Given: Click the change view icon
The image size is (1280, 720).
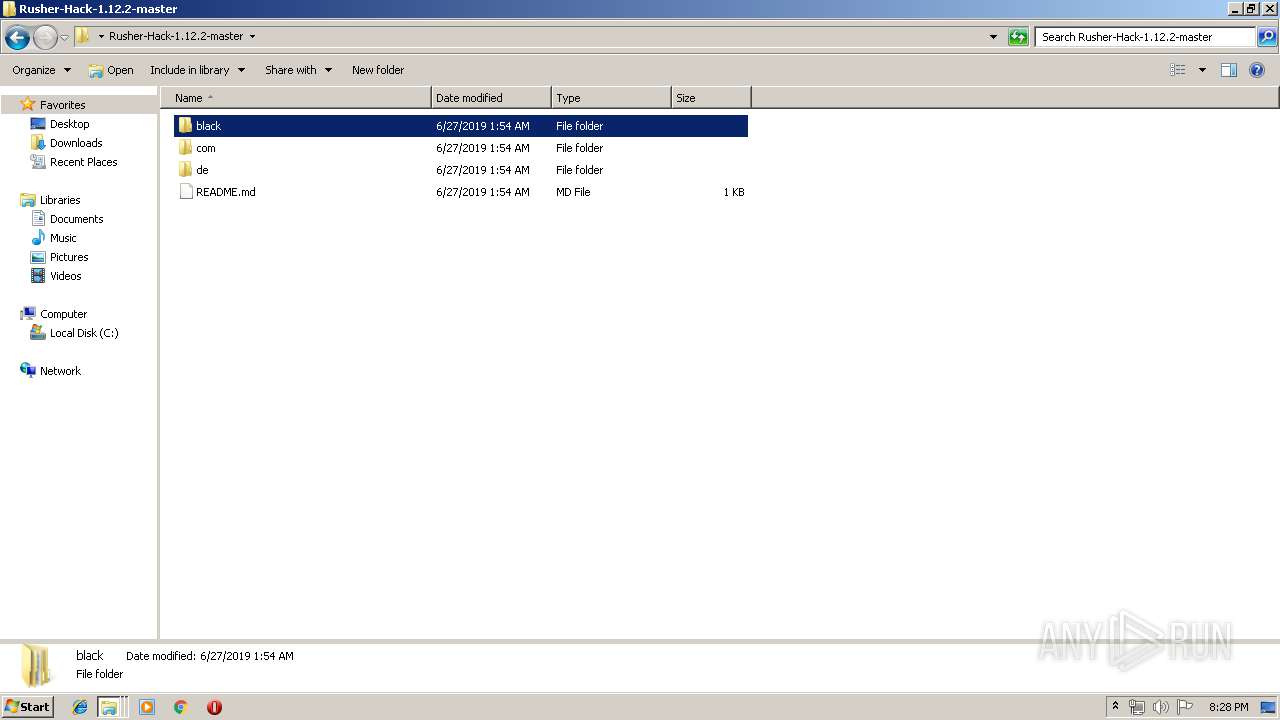Looking at the screenshot, I should coord(1178,70).
